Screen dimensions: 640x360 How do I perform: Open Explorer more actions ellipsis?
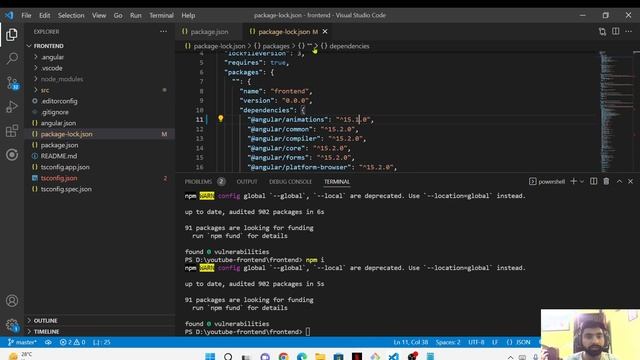click(x=163, y=31)
